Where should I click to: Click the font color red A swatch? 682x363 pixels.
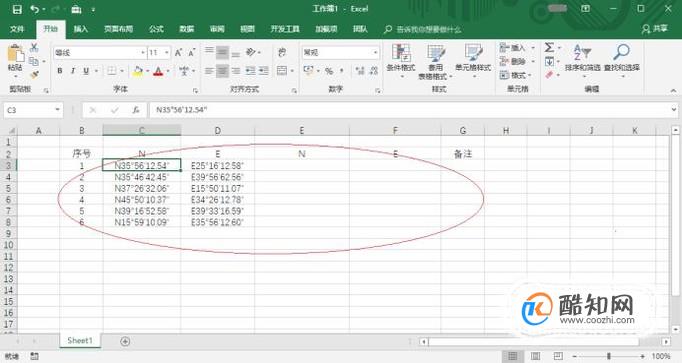coord(158,71)
